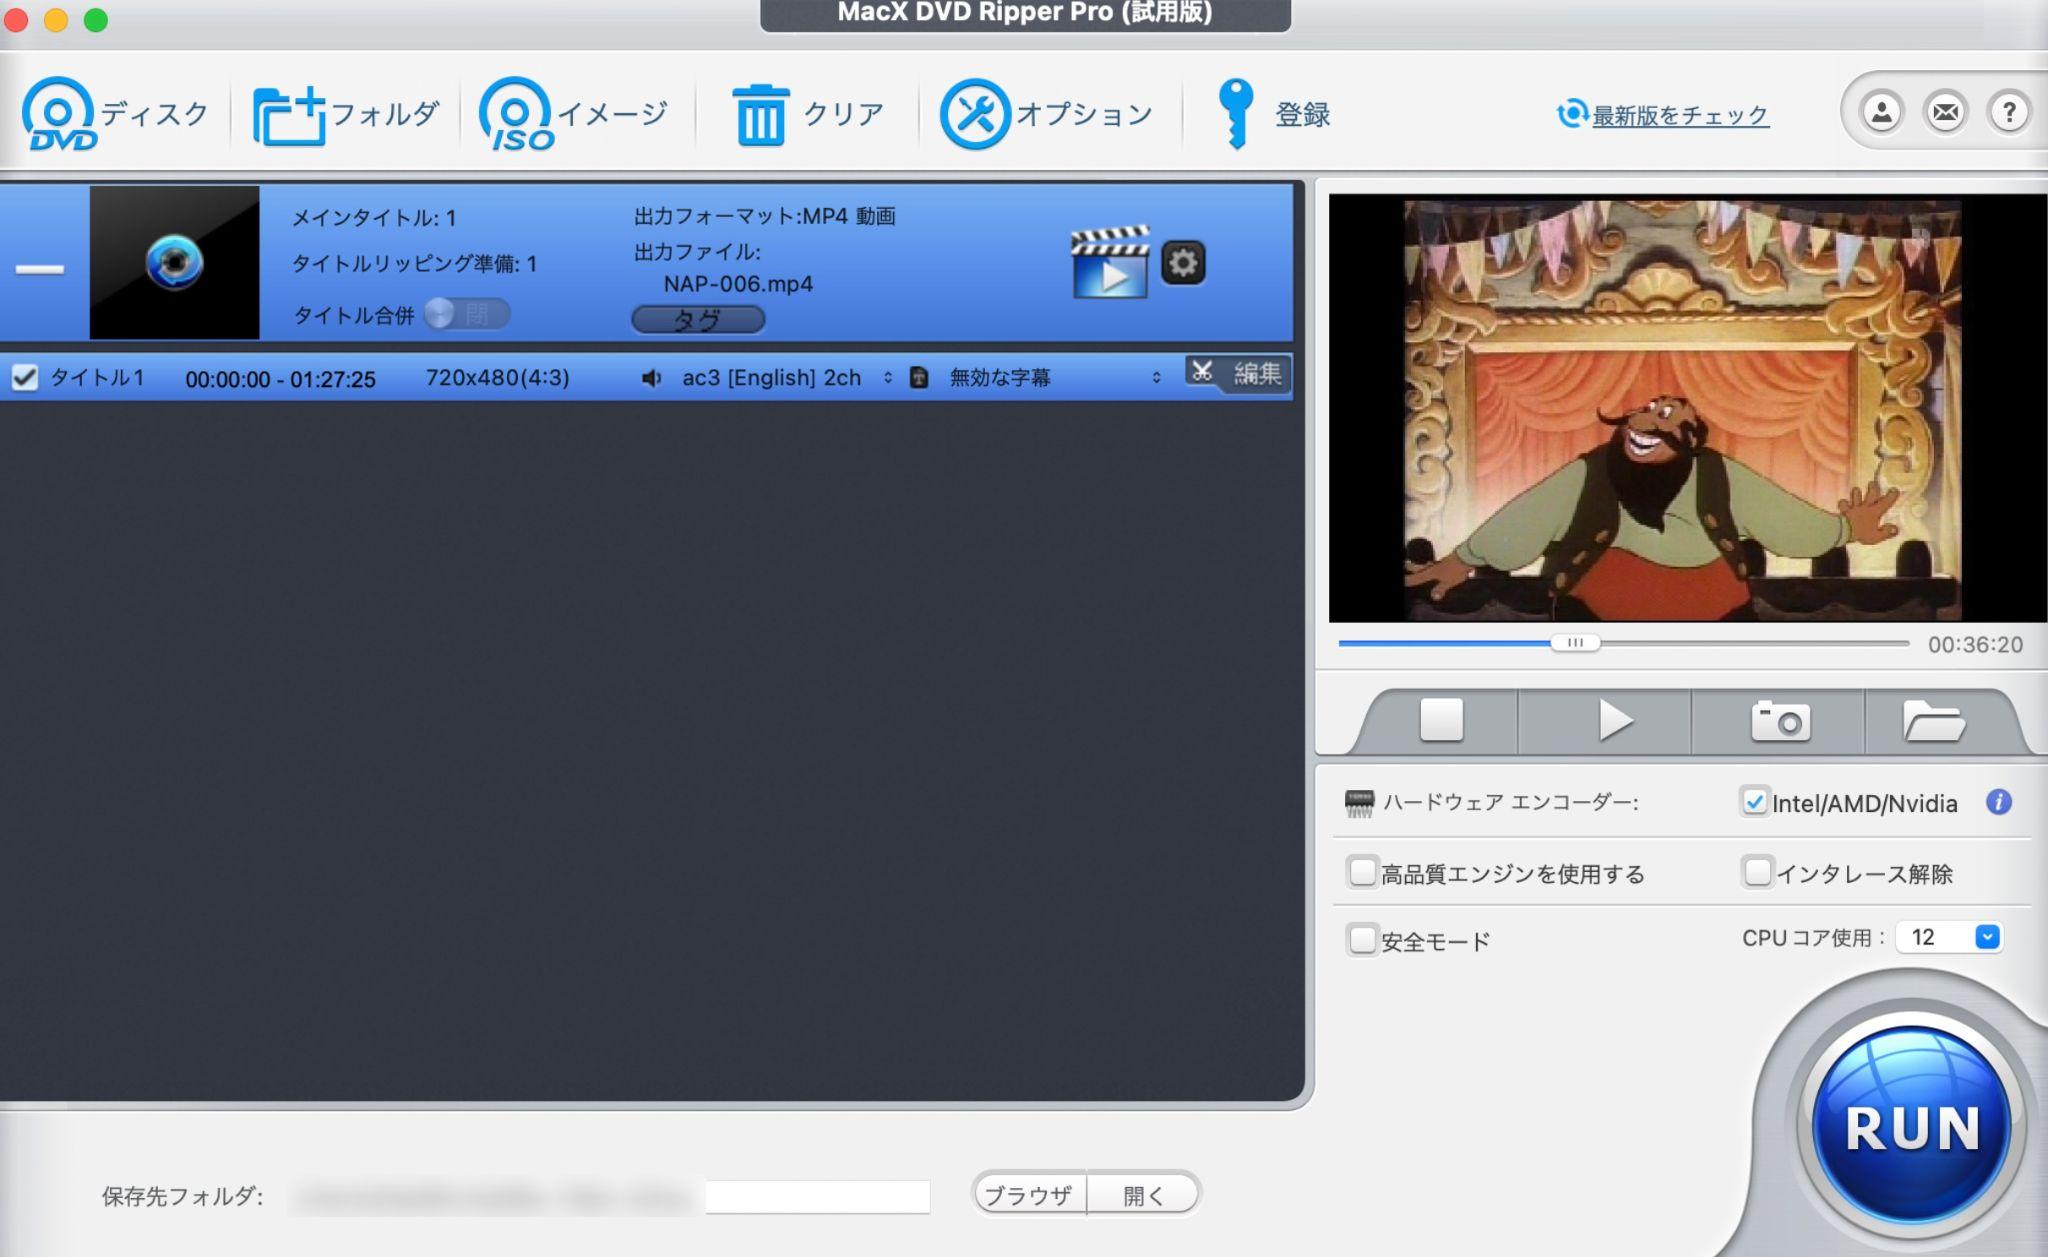Open the CPU コア使用 dropdown

(x=1949, y=937)
